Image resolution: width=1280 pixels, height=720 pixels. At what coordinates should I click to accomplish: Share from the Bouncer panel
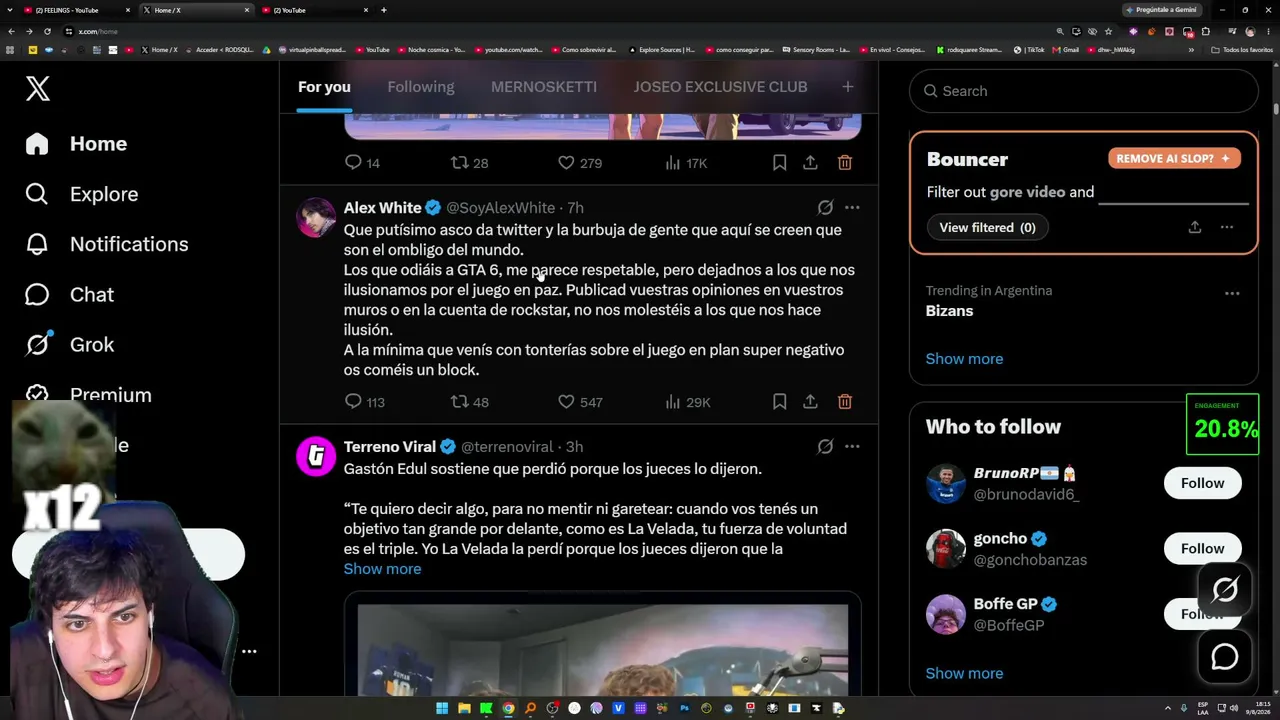coord(1195,228)
